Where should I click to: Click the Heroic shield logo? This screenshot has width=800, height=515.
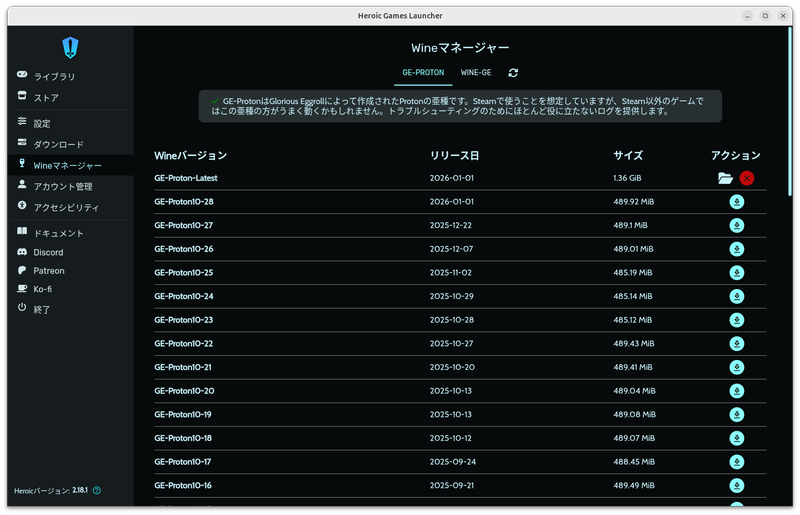coord(70,47)
